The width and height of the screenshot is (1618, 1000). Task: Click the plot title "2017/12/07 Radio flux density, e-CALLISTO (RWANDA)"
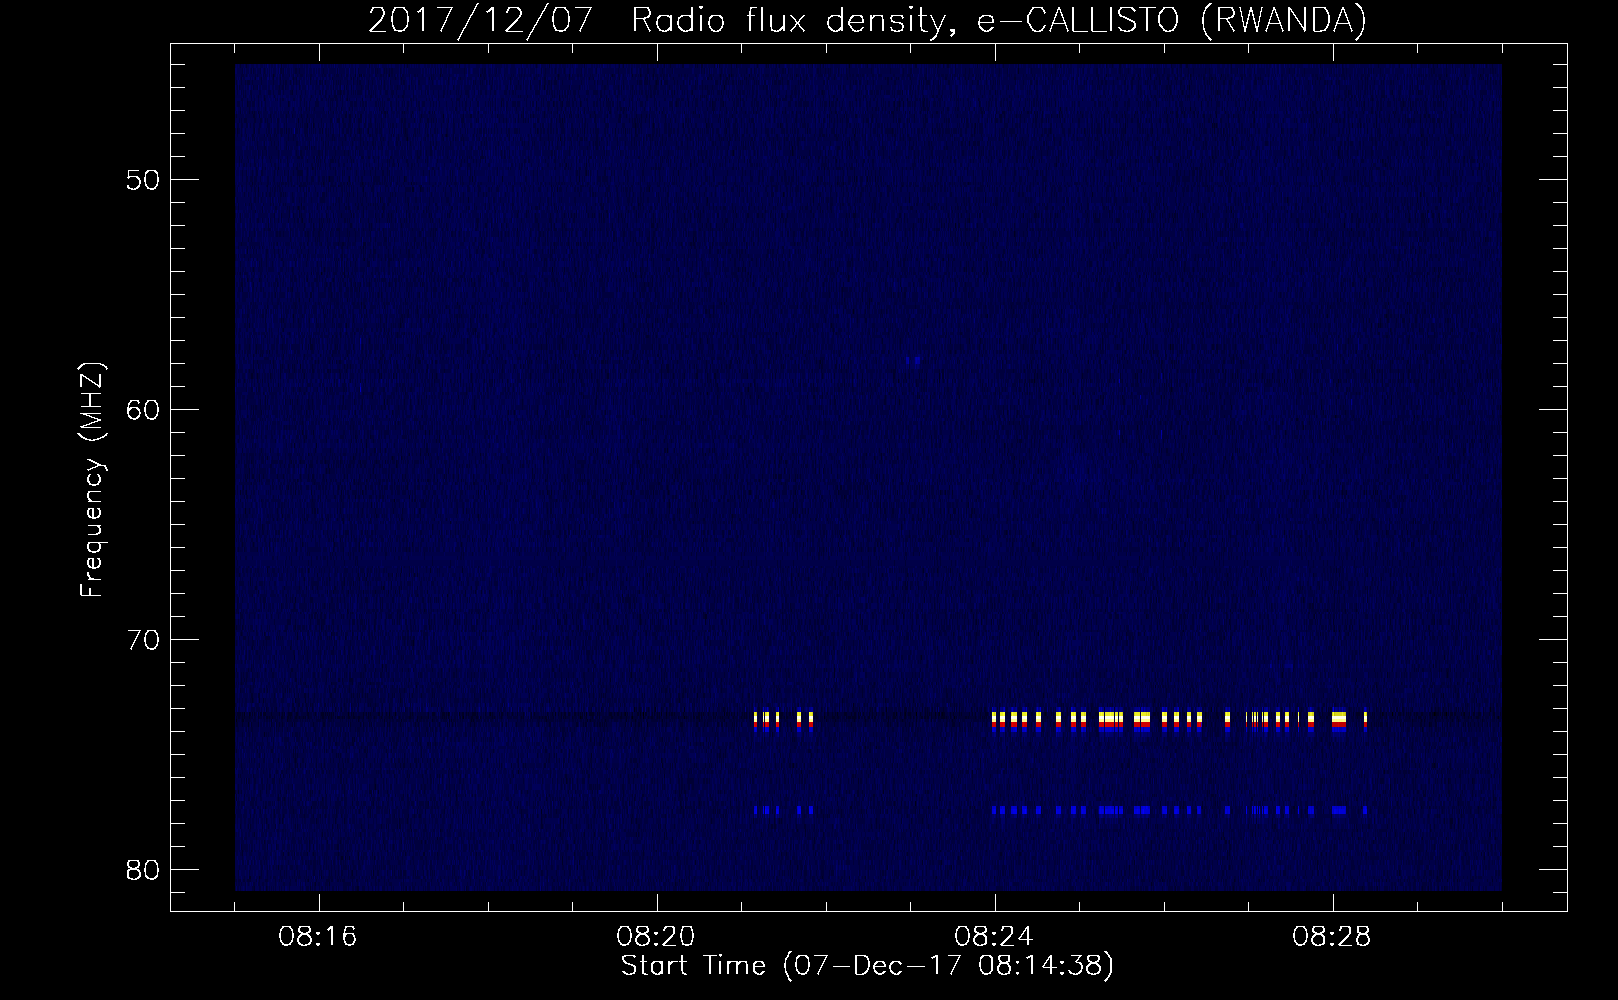click(867, 20)
